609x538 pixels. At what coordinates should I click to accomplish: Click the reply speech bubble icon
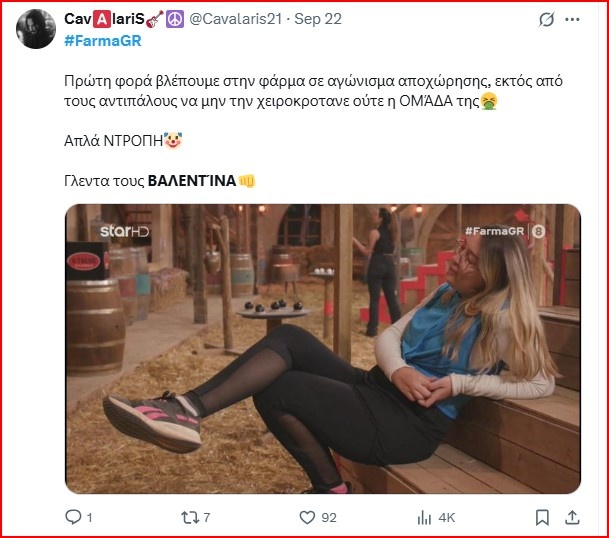point(72,517)
